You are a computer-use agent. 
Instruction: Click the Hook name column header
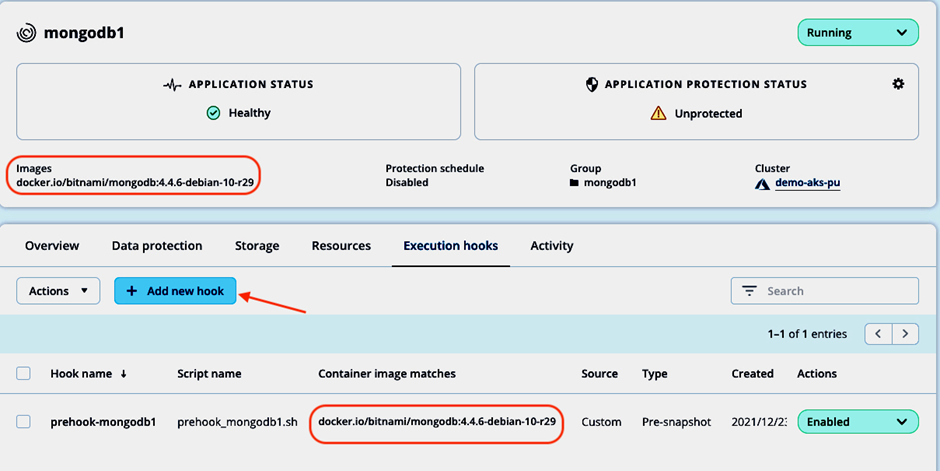pos(81,374)
